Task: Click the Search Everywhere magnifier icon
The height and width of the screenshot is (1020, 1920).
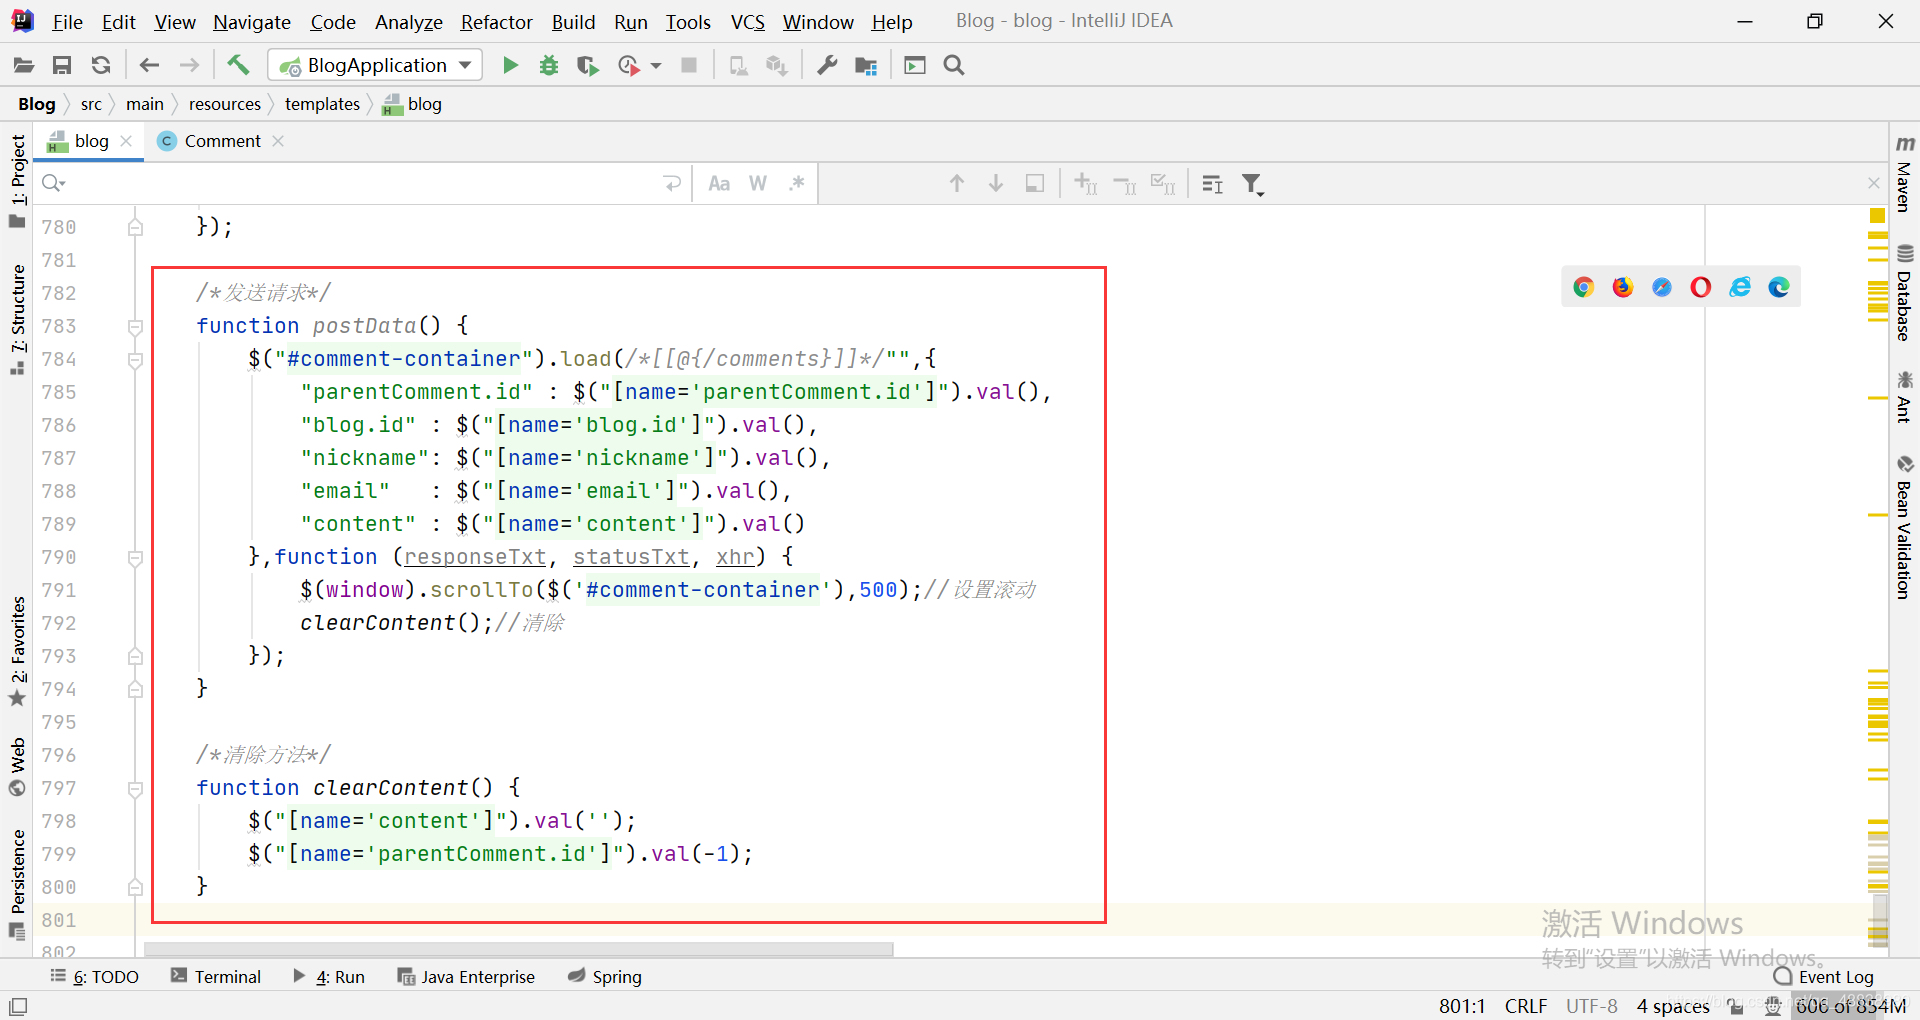Action: (x=954, y=65)
